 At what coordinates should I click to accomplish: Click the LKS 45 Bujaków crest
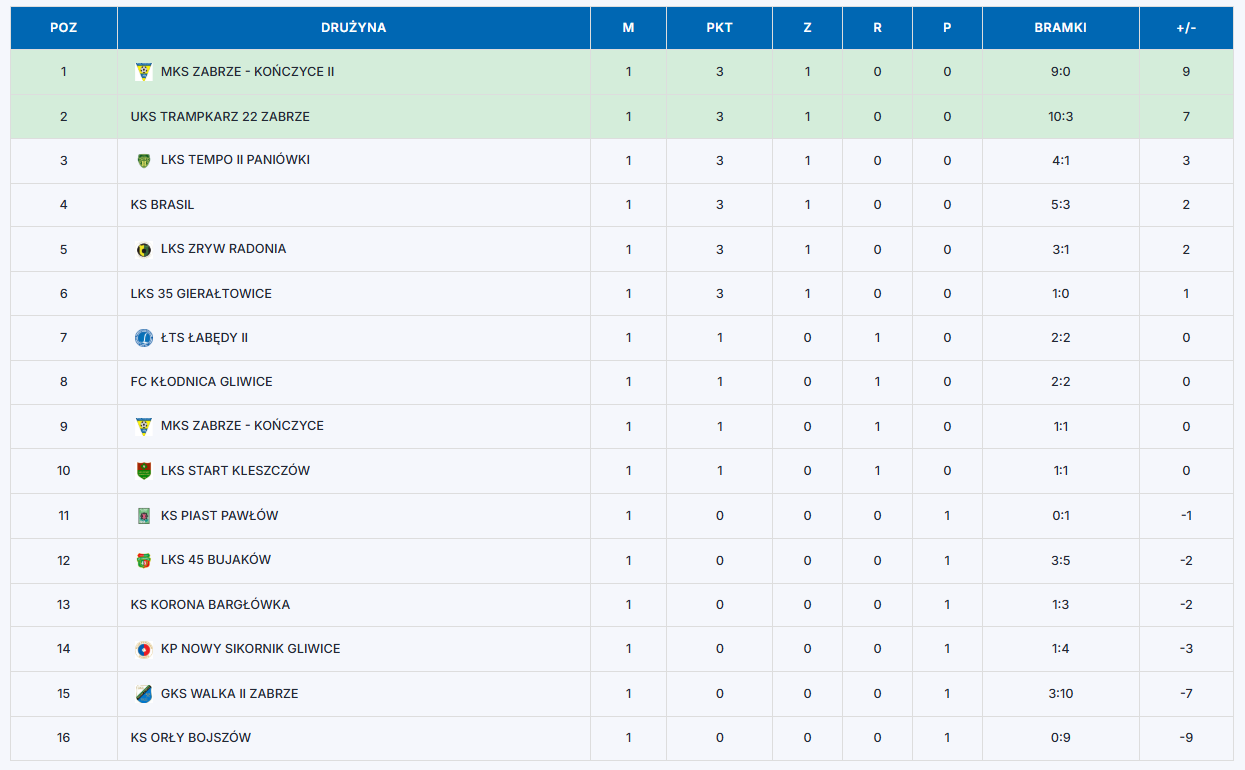pyautogui.click(x=144, y=560)
